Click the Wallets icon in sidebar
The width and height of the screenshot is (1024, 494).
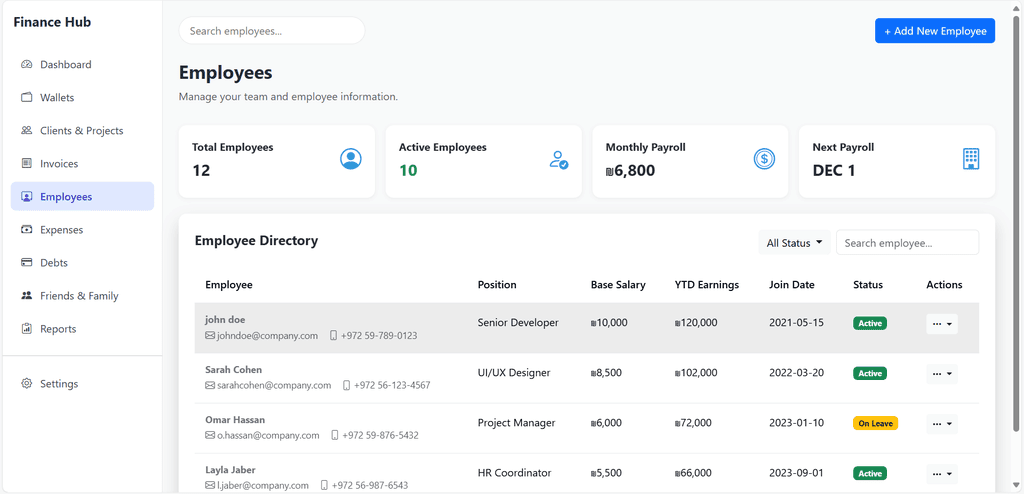pos(27,97)
